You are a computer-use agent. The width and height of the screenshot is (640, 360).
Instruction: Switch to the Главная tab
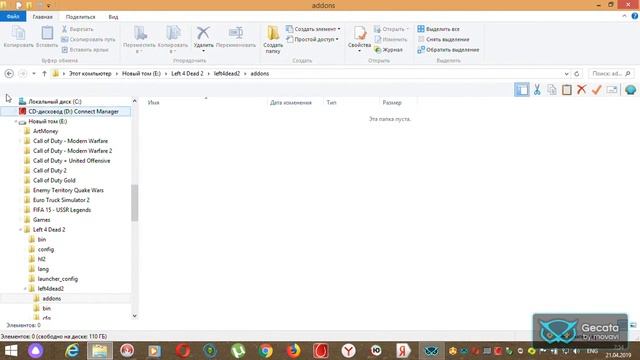click(x=42, y=17)
